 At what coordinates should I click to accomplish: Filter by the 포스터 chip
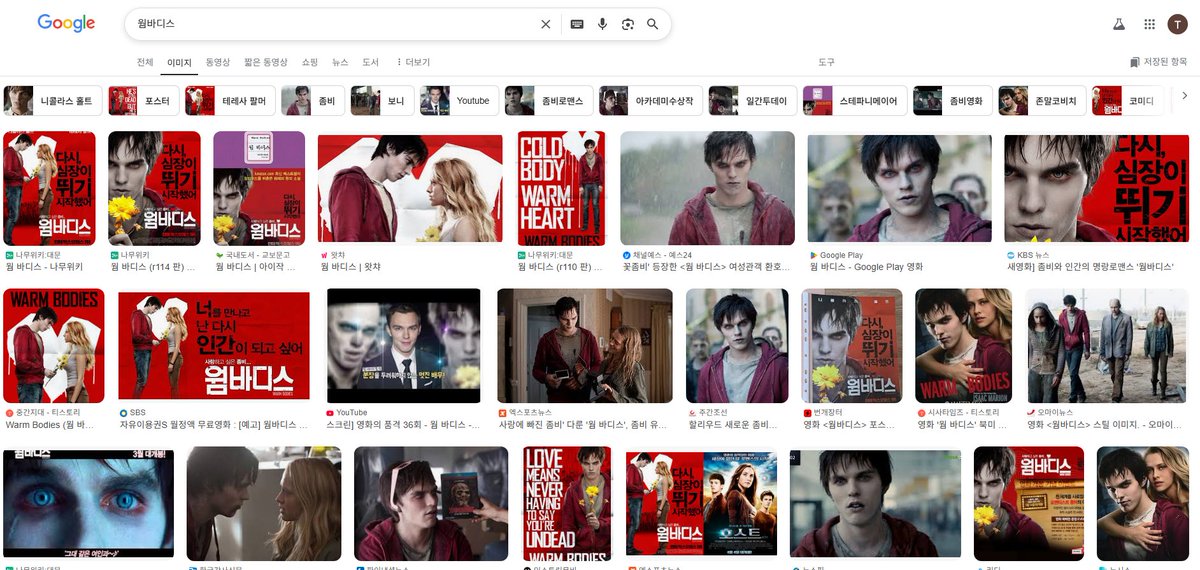tap(143, 101)
